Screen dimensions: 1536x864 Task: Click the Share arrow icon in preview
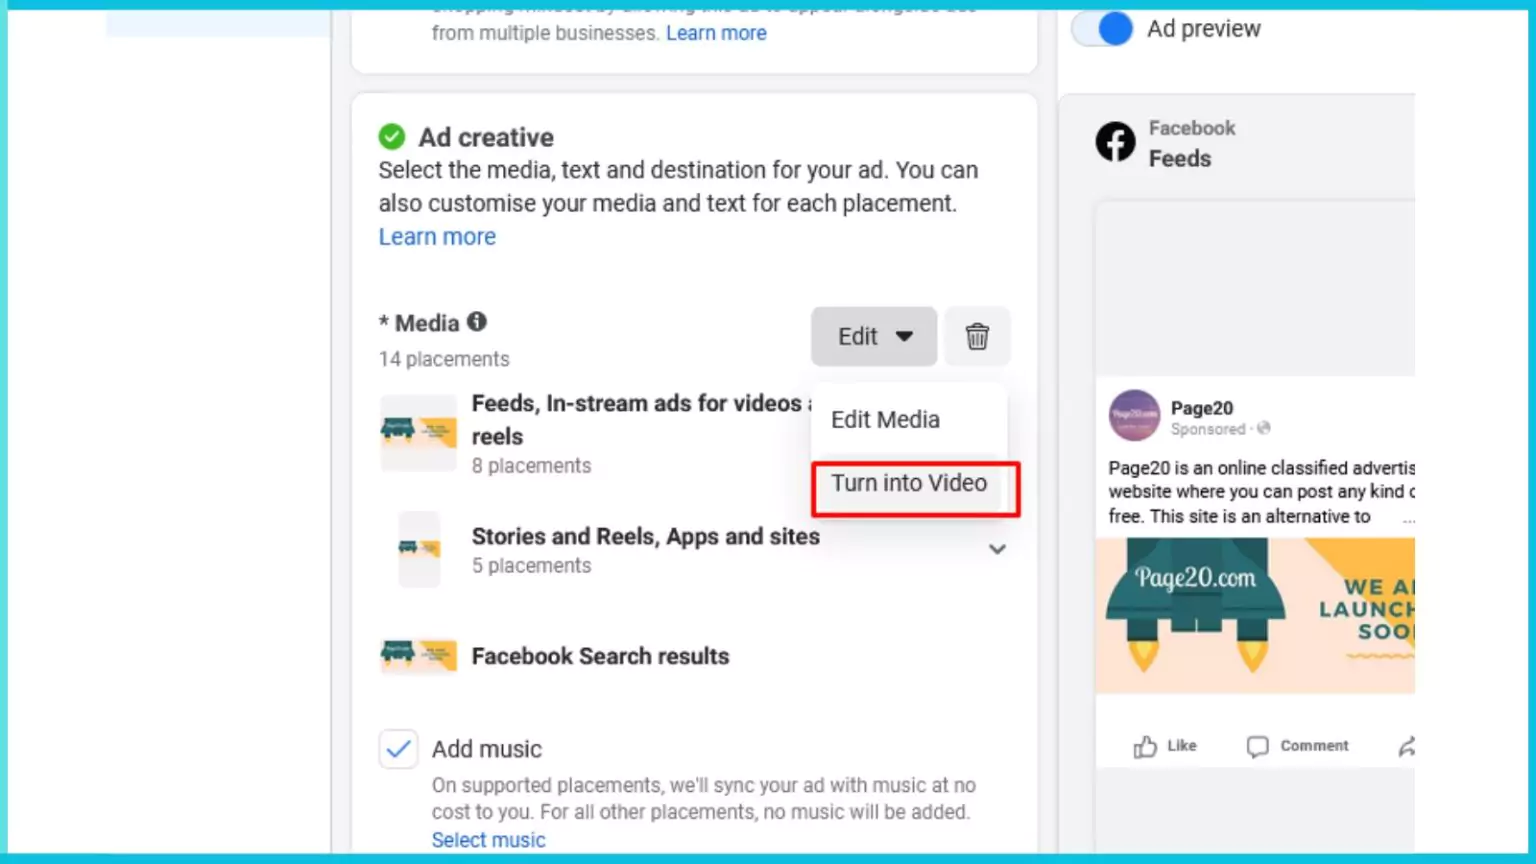tap(1407, 746)
